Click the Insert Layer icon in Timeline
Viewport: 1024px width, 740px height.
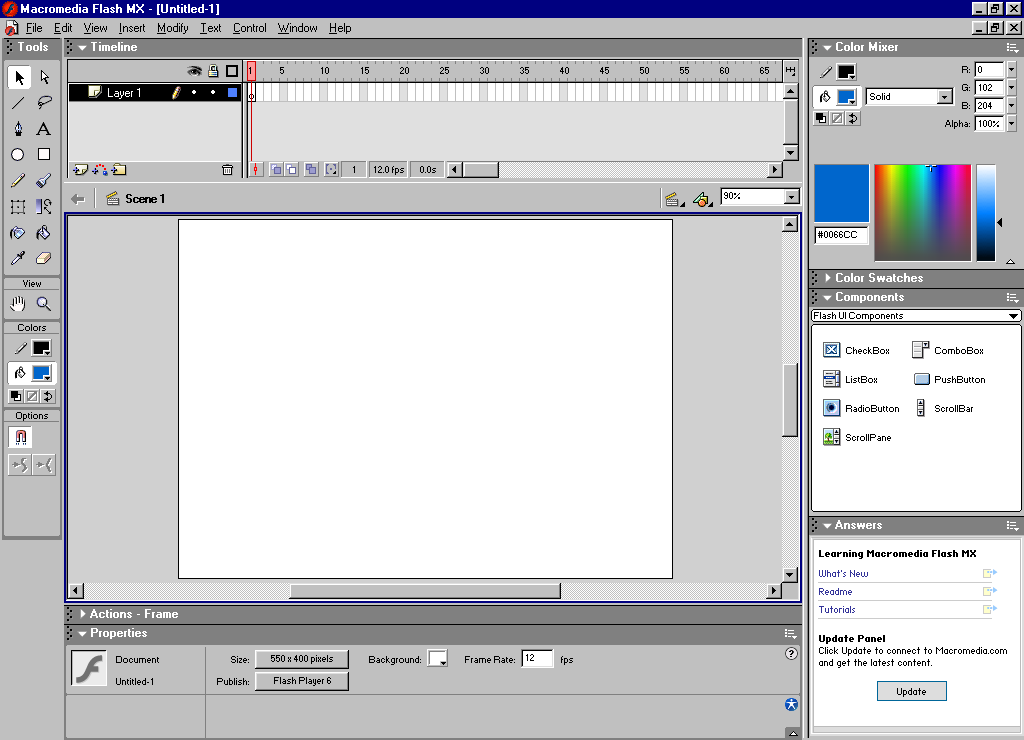click(x=80, y=170)
